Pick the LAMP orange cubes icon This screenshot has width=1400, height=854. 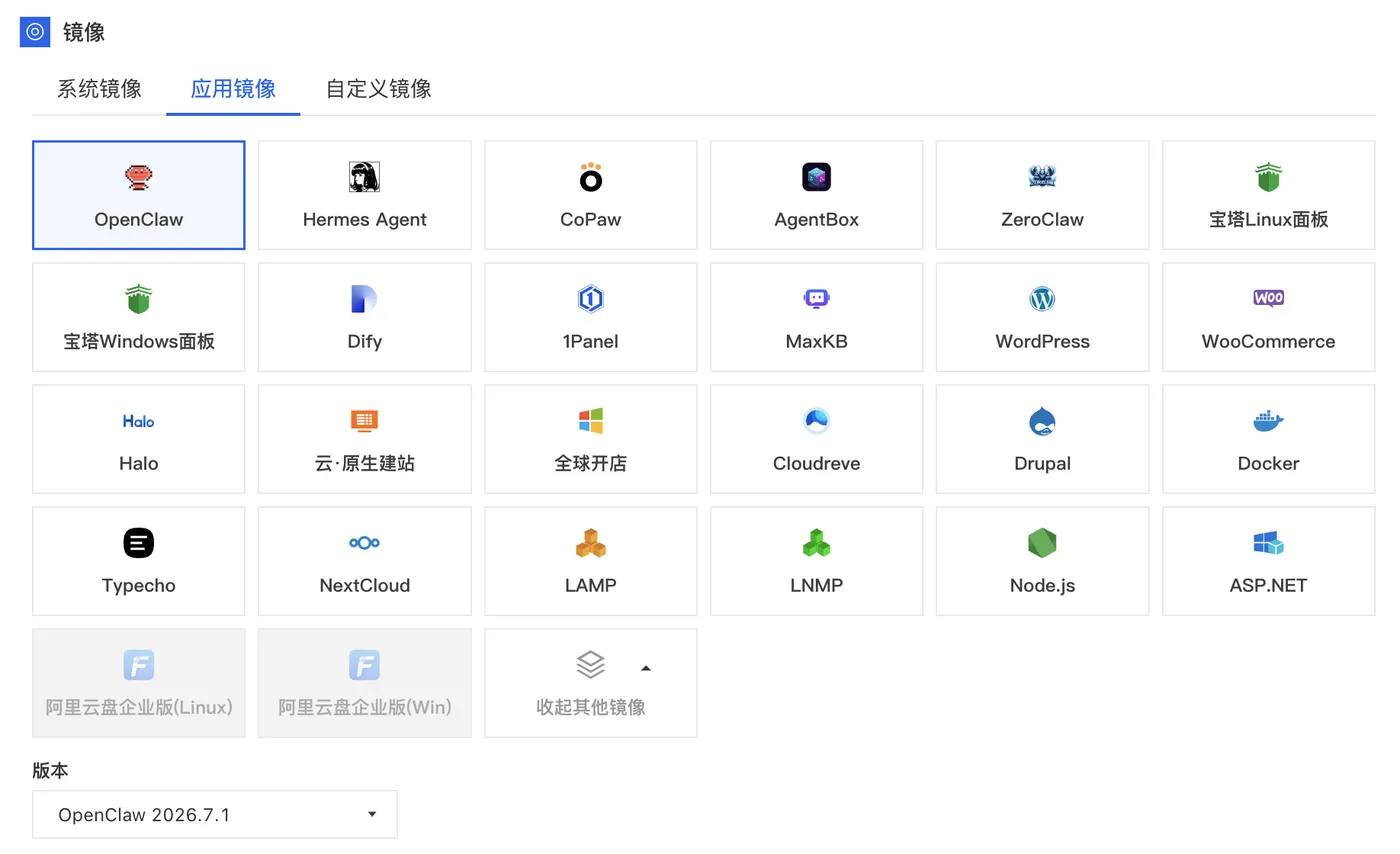pyautogui.click(x=591, y=543)
